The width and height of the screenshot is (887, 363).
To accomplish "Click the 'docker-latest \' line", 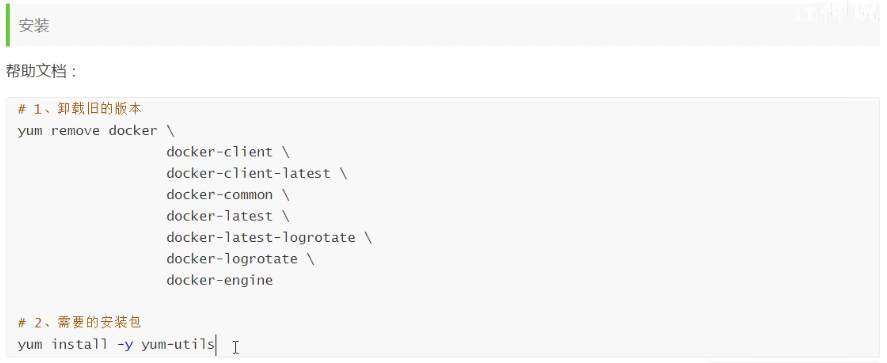I will tap(228, 216).
